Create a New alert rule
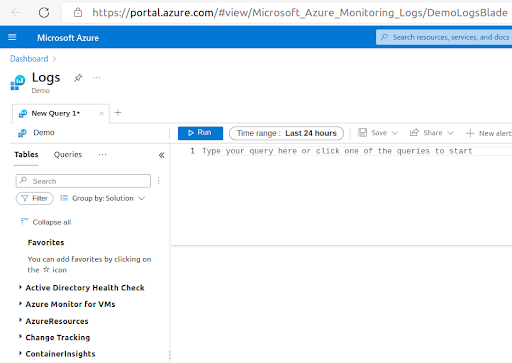This screenshot has width=512, height=363. pos(489,133)
